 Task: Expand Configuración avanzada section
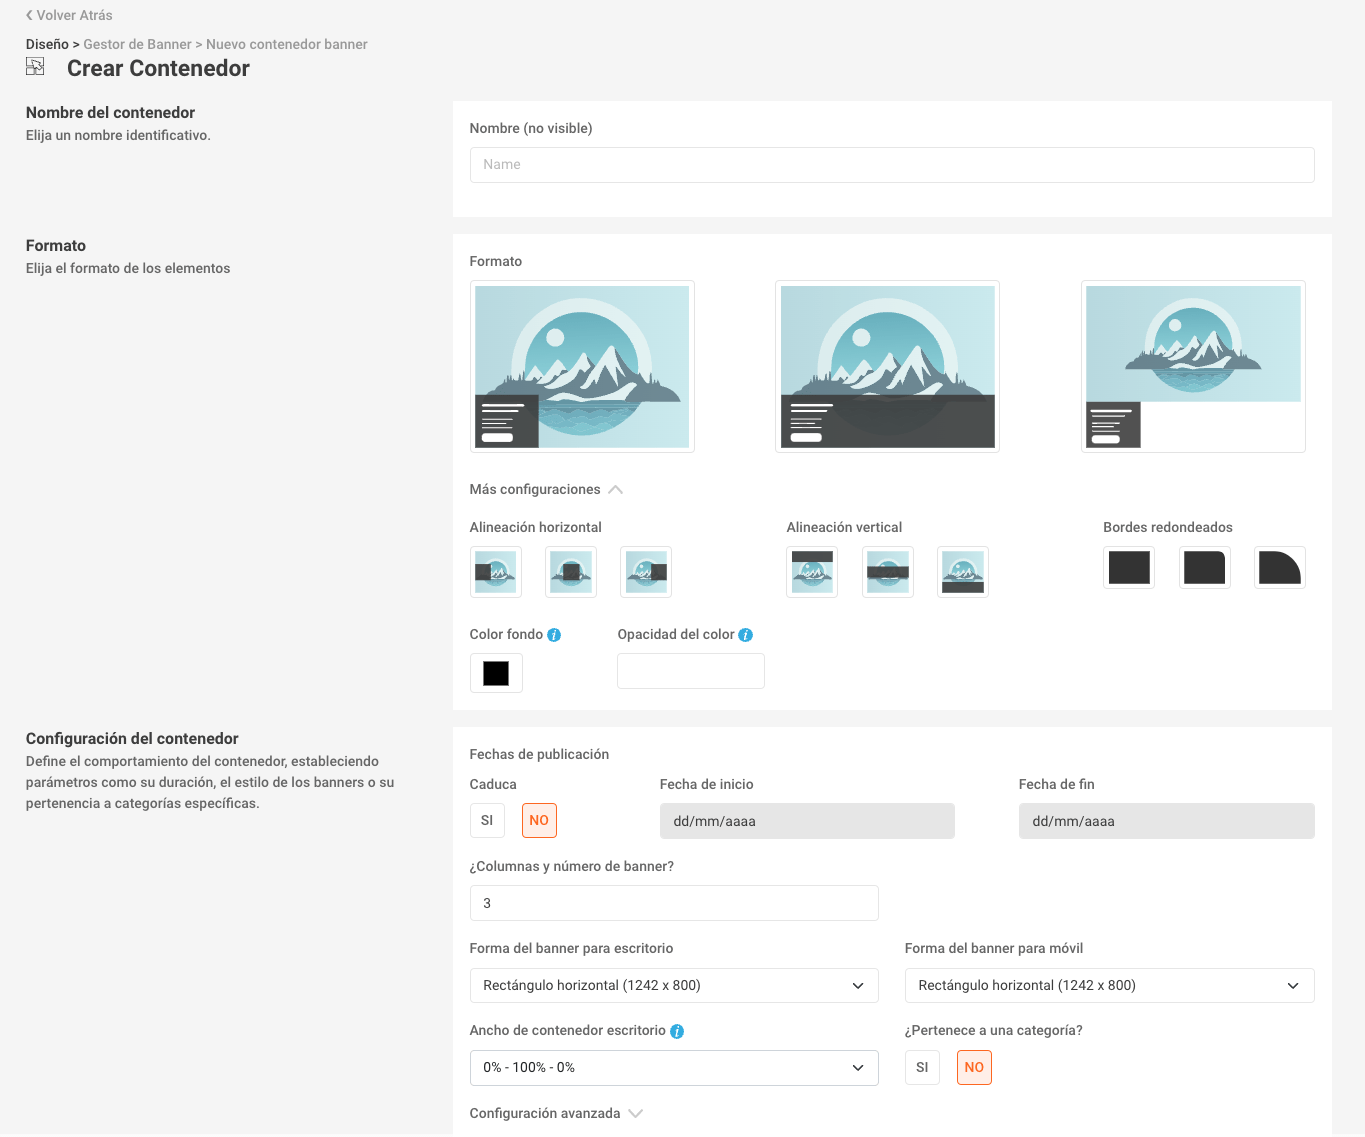coord(556,1114)
